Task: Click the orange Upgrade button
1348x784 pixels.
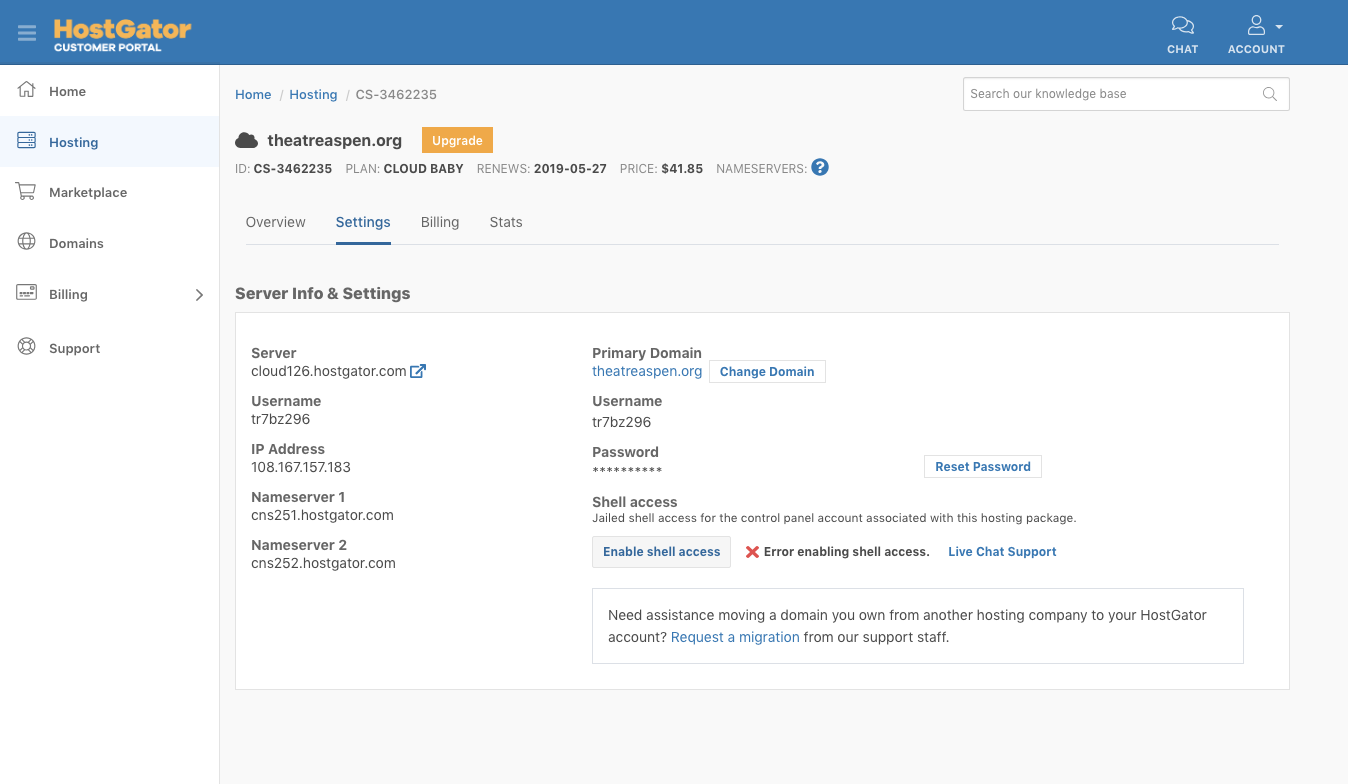Action: (x=457, y=140)
